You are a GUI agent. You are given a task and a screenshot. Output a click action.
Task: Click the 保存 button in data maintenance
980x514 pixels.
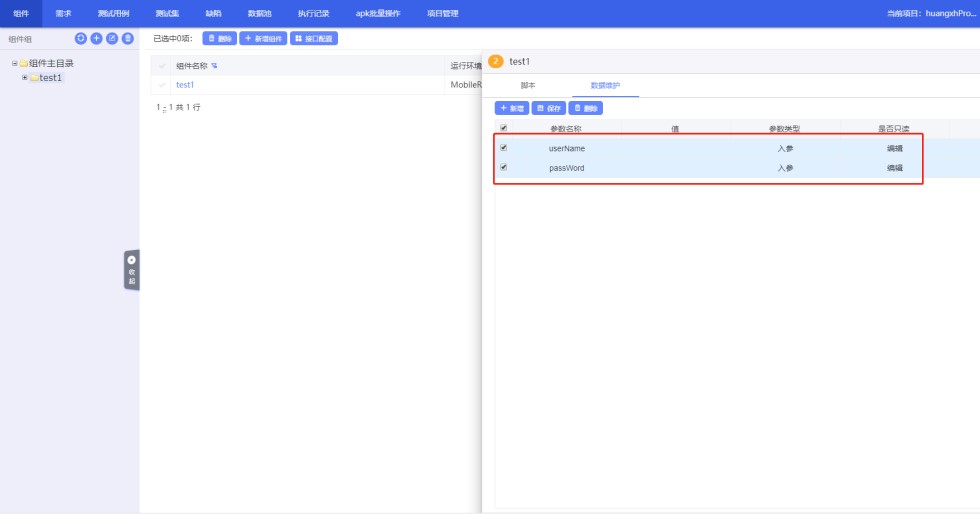(549, 108)
